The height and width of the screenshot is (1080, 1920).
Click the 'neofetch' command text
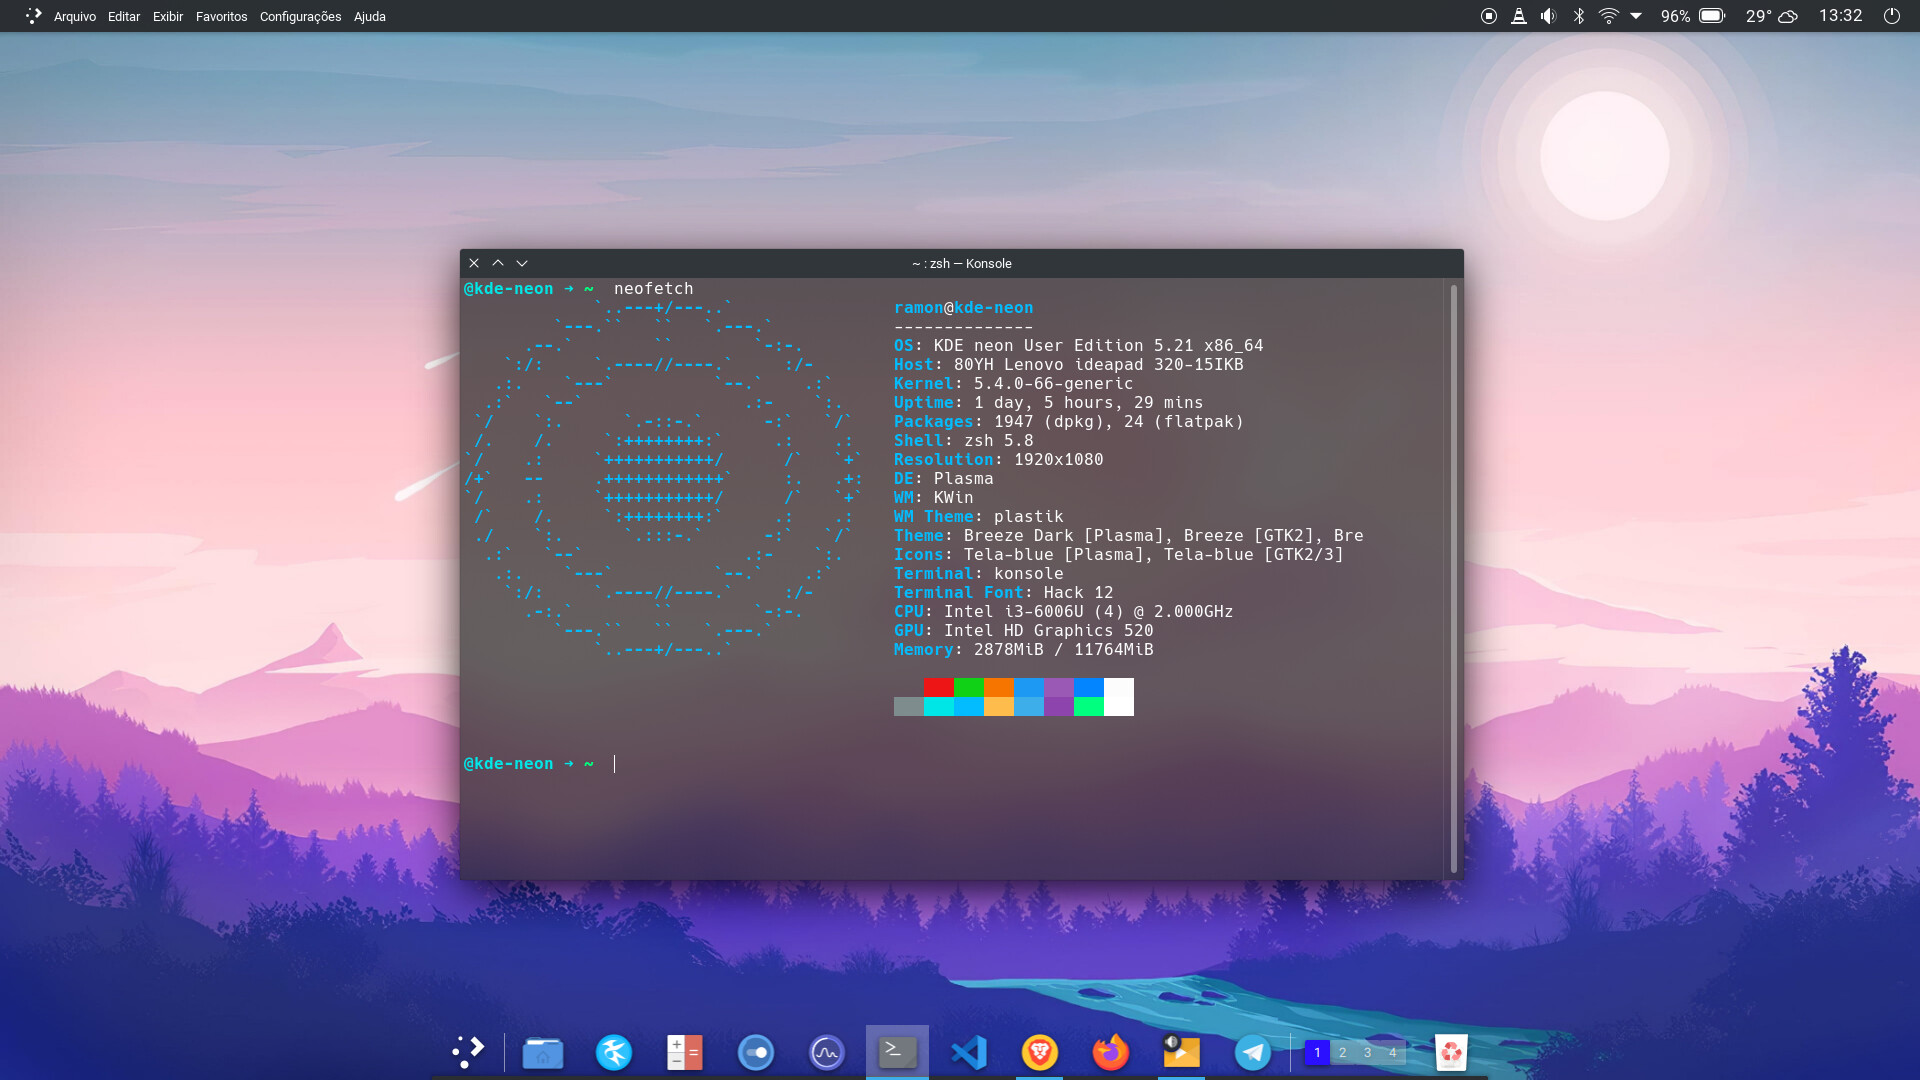click(653, 288)
